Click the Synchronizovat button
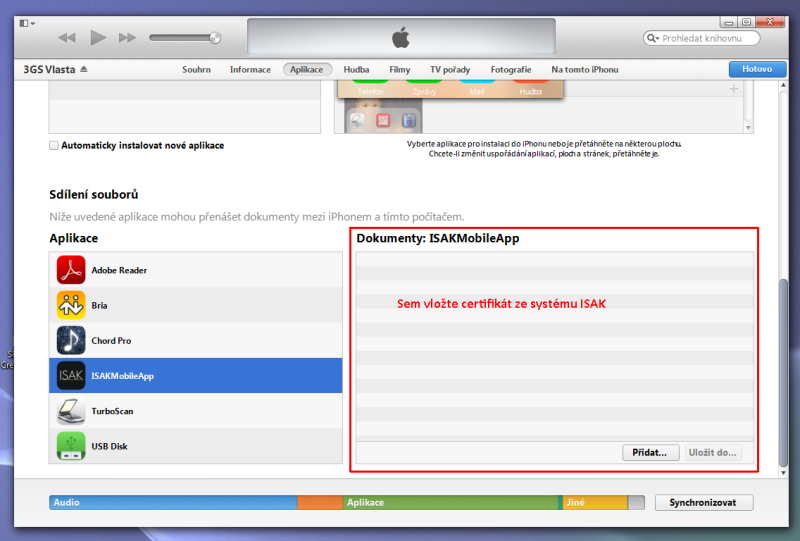800x541 pixels. (x=704, y=502)
